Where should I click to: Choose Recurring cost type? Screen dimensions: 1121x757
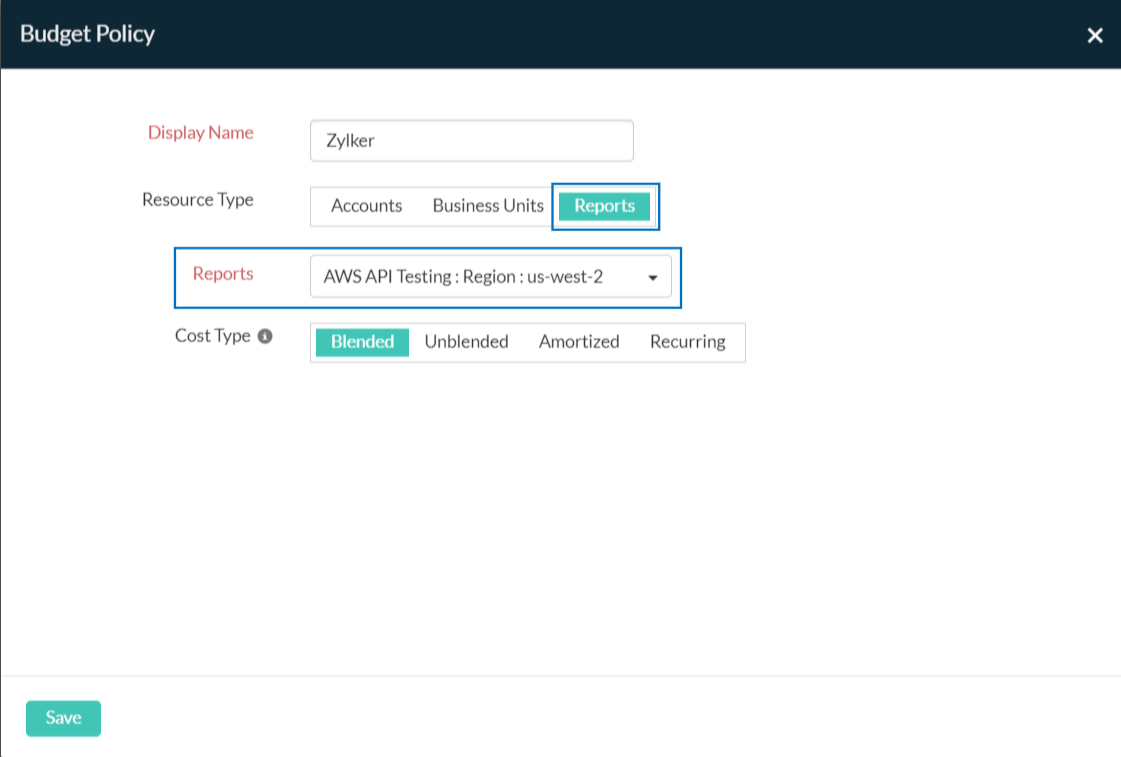[687, 342]
